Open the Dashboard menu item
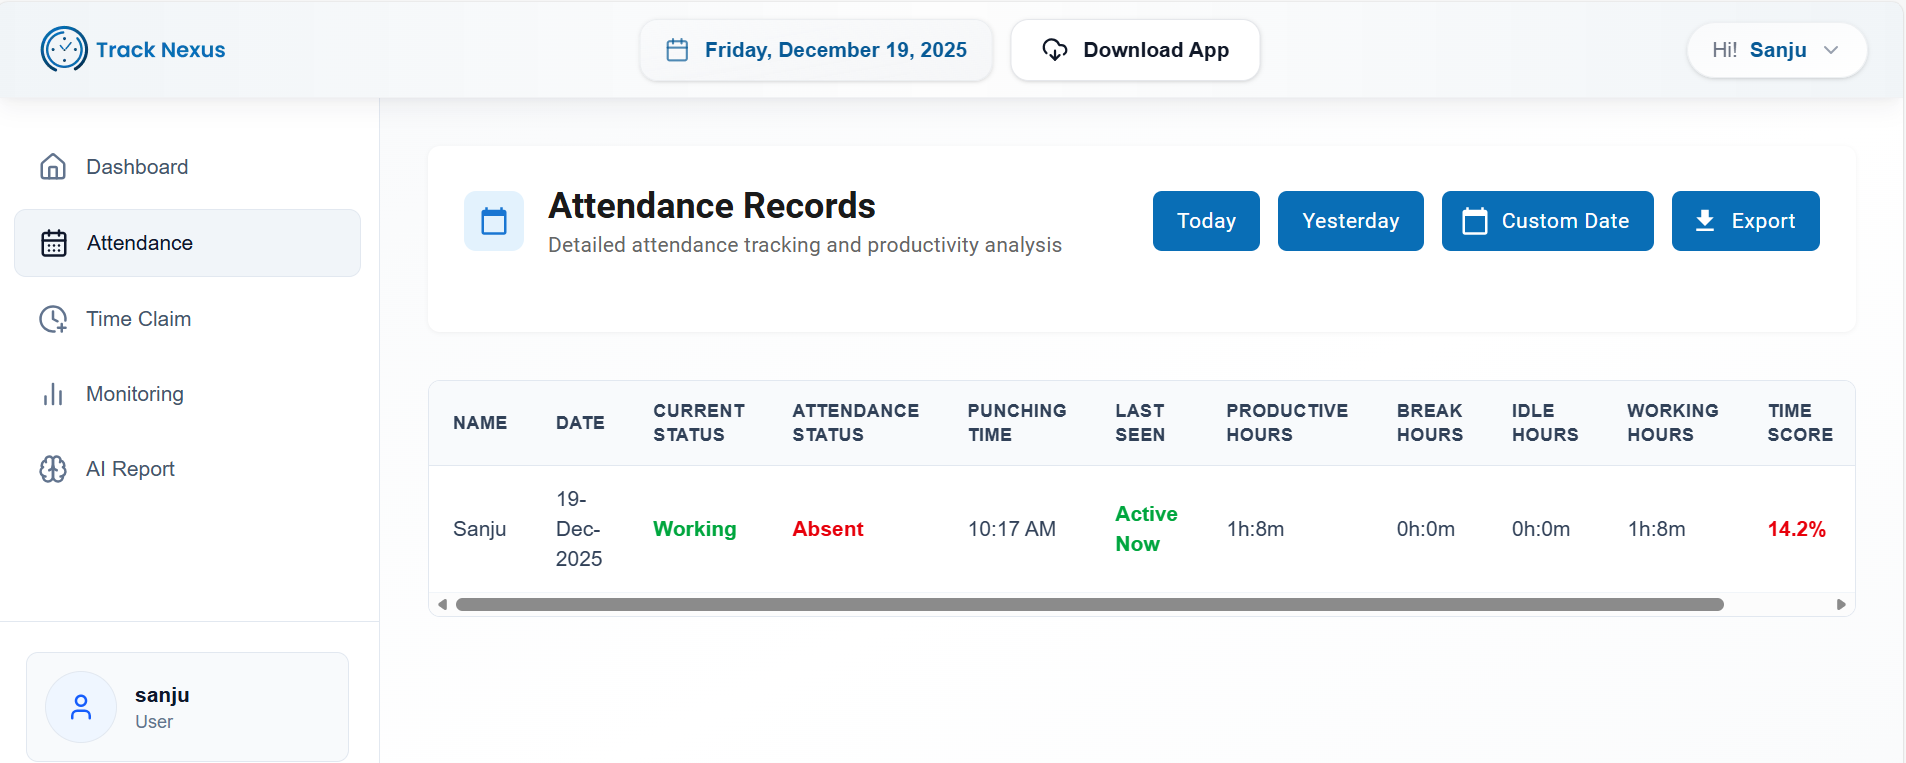 (187, 167)
